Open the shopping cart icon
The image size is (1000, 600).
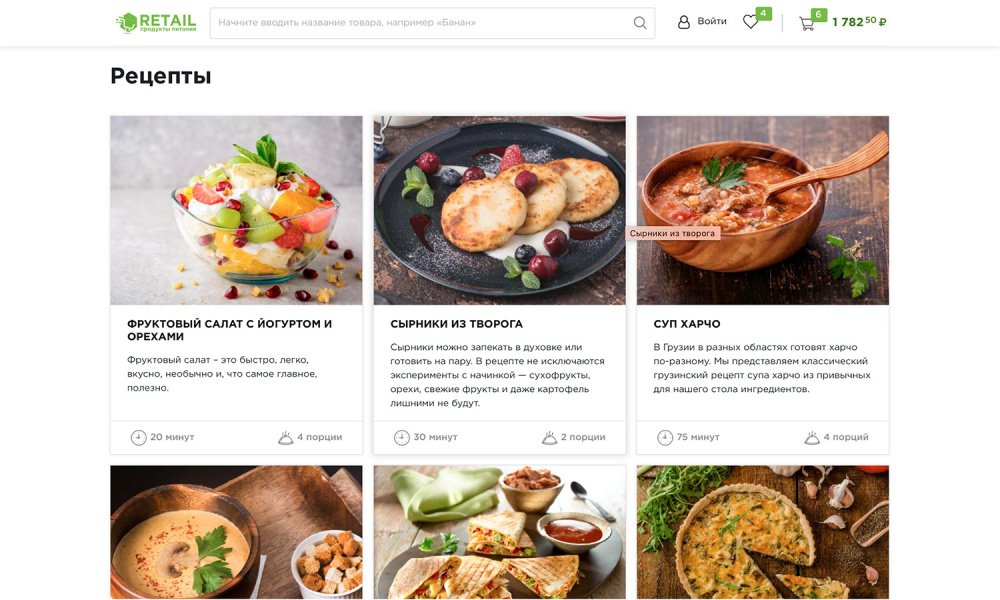[806, 24]
